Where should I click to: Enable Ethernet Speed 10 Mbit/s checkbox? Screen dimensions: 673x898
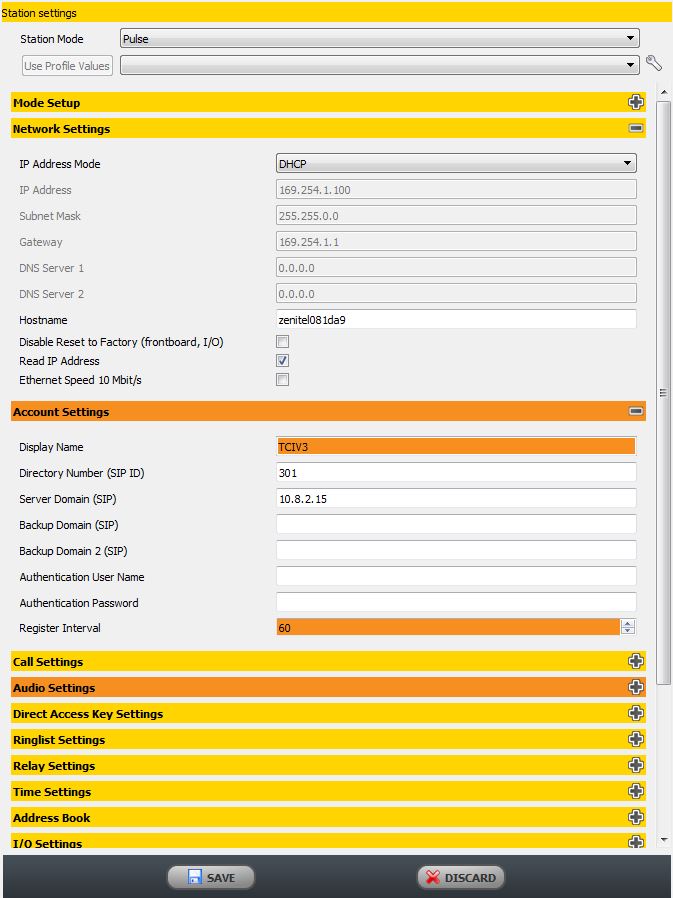283,380
